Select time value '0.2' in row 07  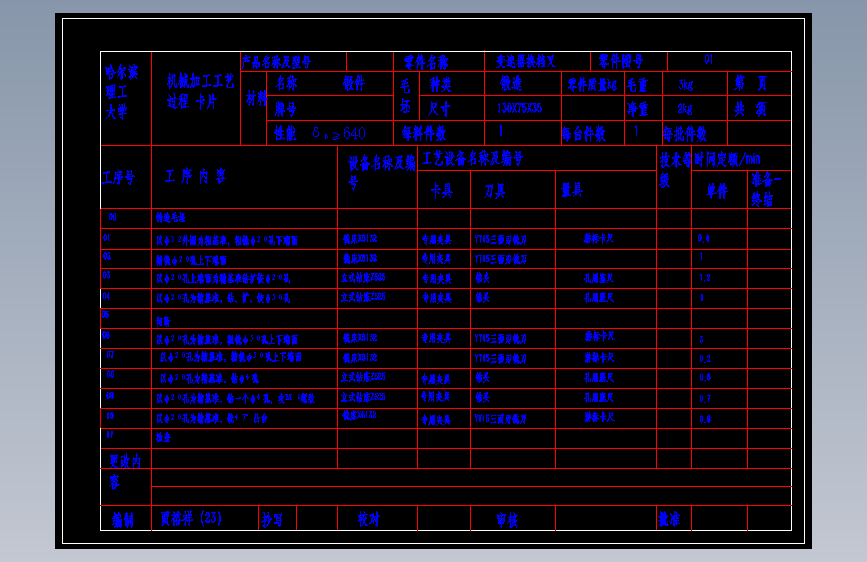pos(704,358)
